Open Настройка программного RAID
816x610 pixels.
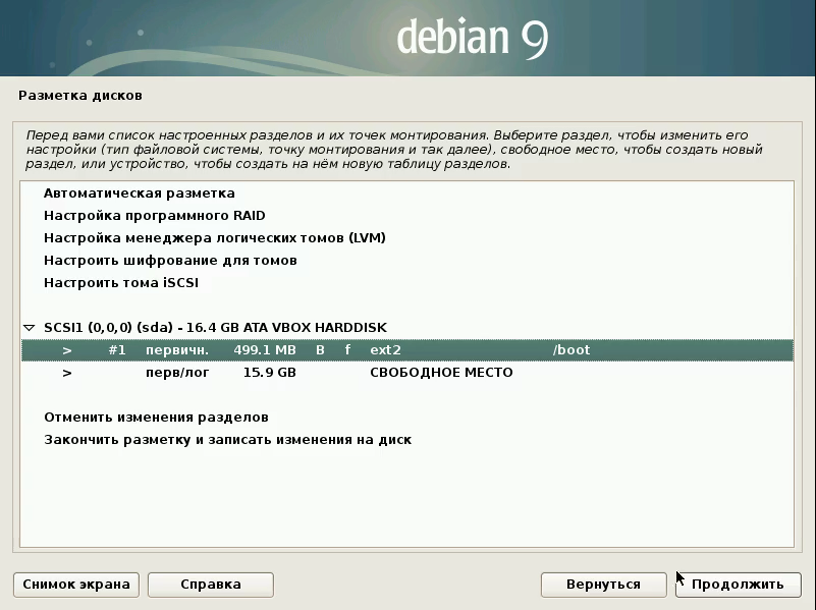[x=154, y=215]
